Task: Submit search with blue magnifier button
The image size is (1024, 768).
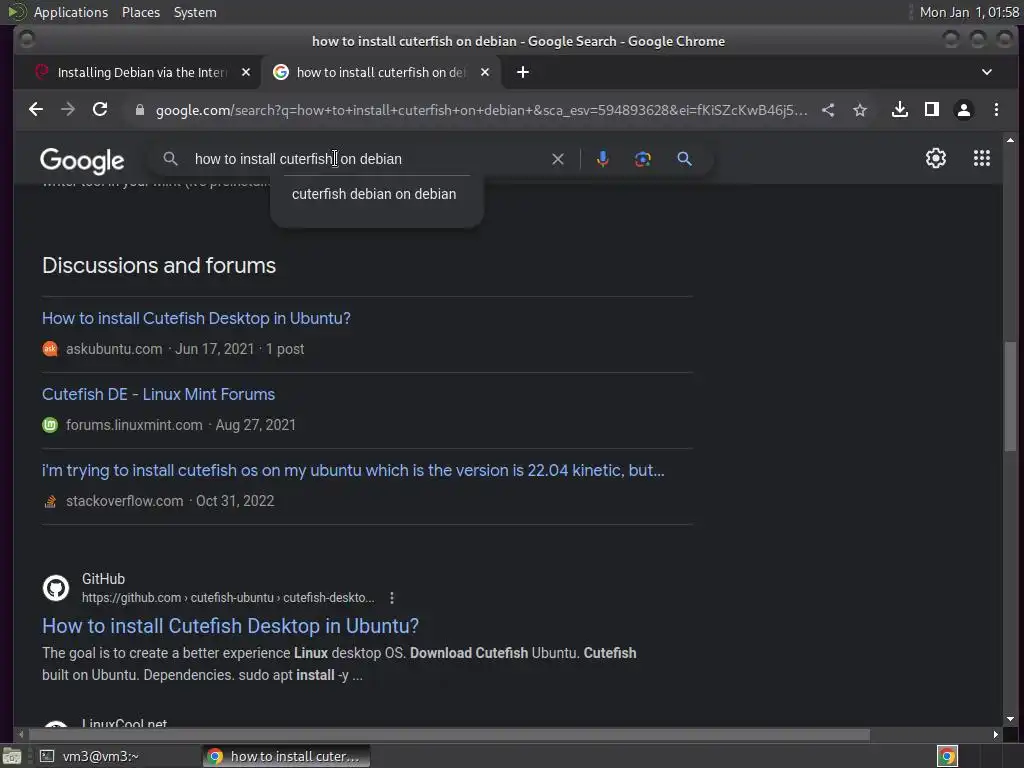Action: (684, 159)
